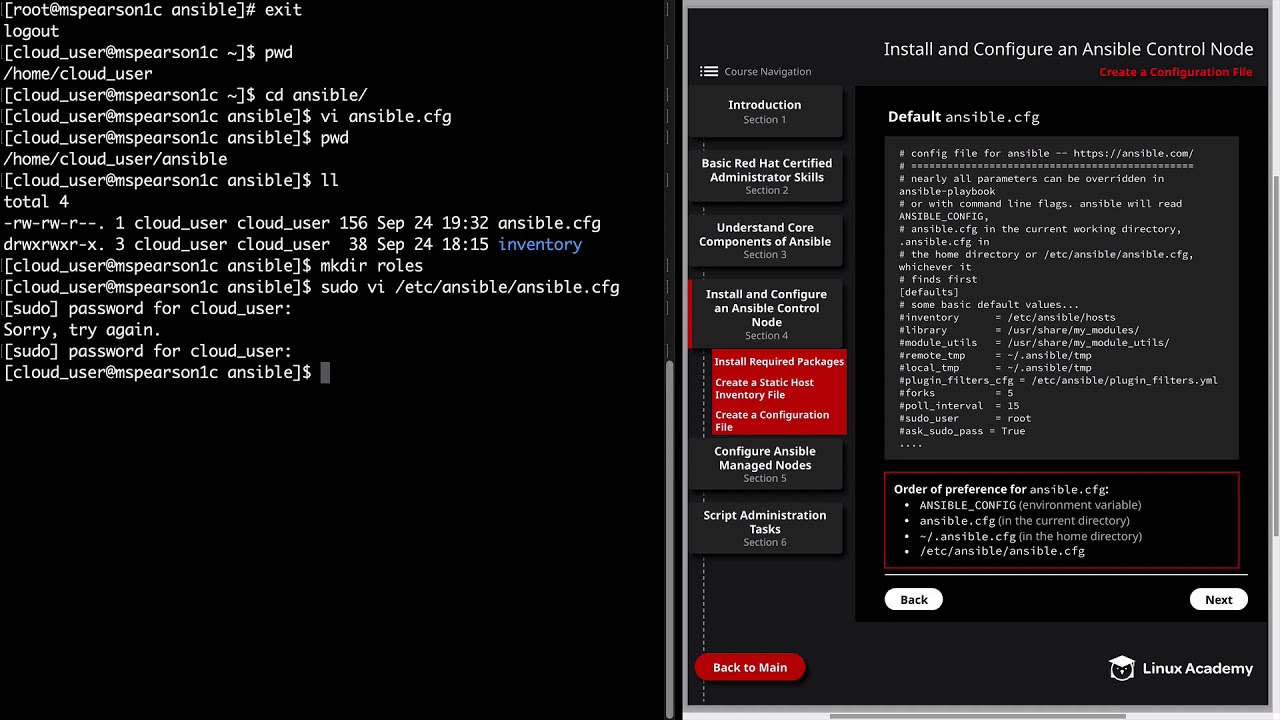
Task: Click 'ANSIBLE_CONFIG (environment variable)' bullet
Action: (1030, 505)
